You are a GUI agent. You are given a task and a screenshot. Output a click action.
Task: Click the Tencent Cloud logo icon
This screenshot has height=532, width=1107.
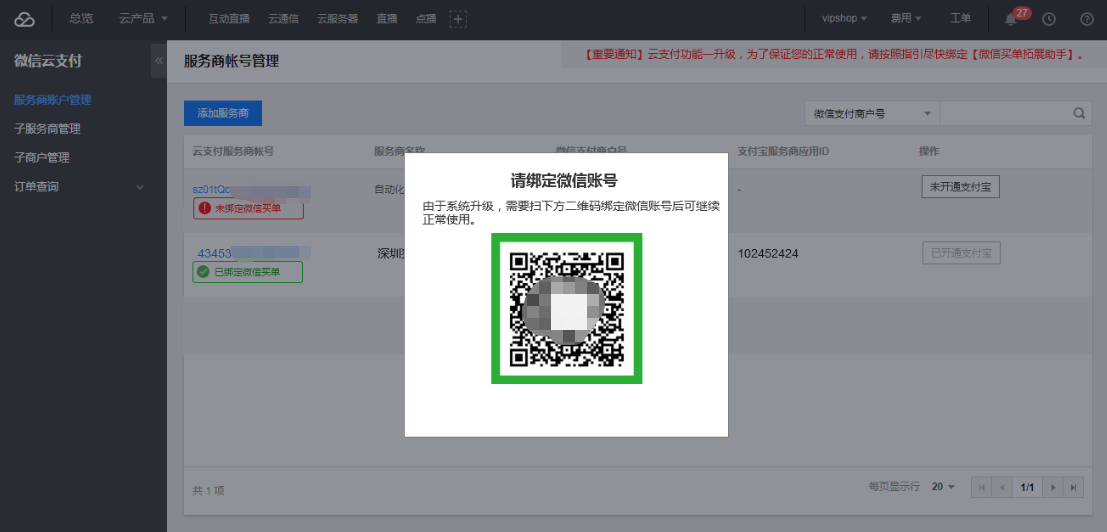25,19
